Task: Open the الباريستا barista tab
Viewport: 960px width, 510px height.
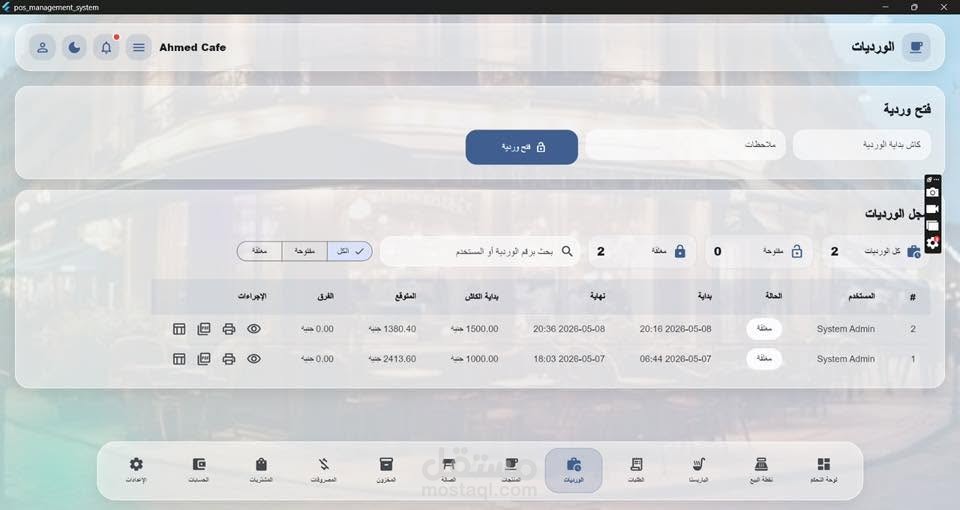Action: click(x=699, y=470)
